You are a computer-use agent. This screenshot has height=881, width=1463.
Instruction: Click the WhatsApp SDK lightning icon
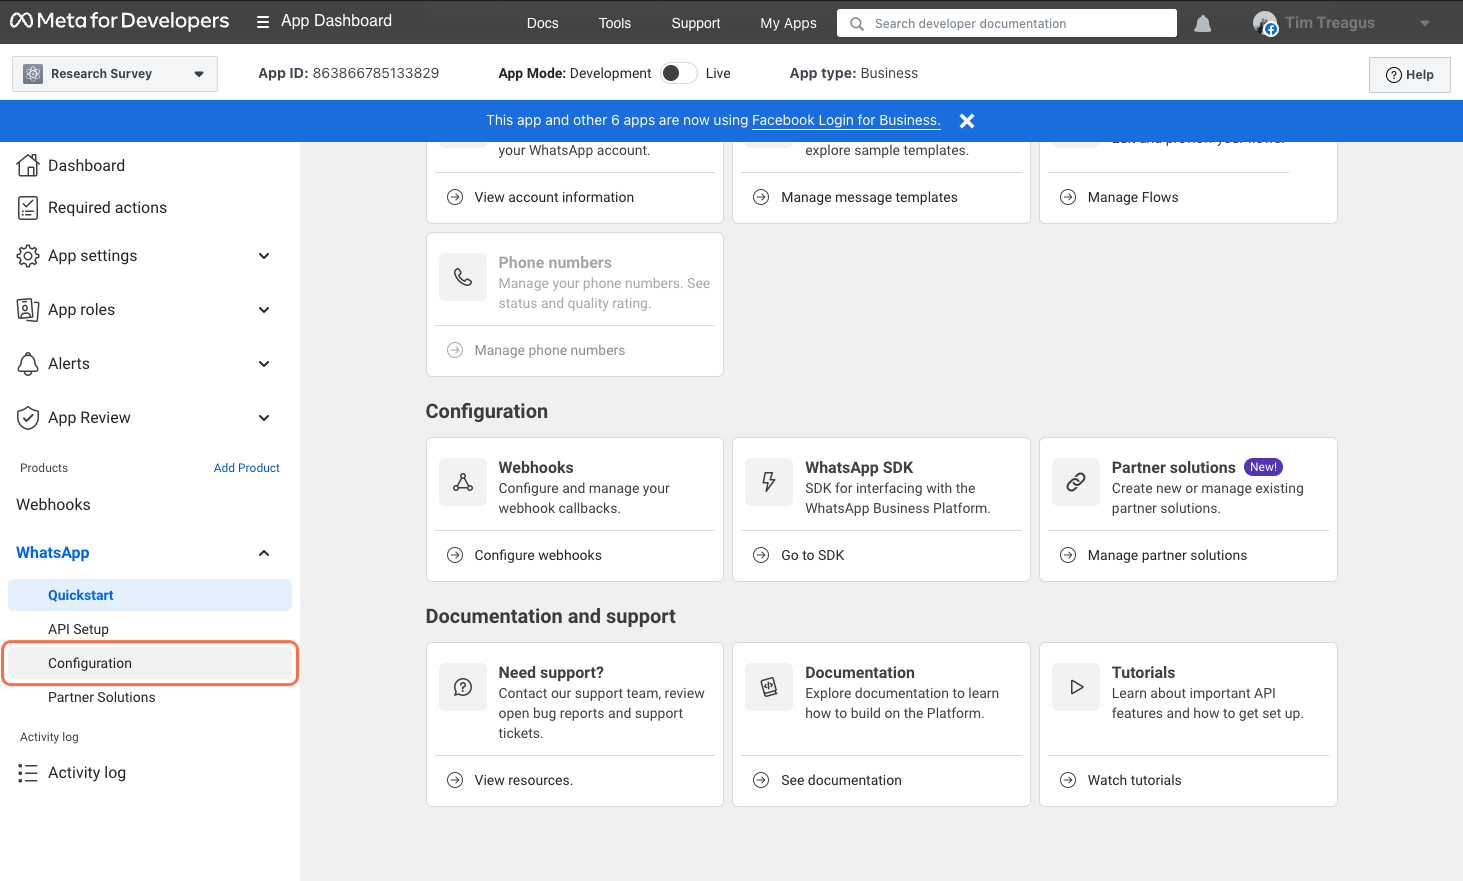769,483
